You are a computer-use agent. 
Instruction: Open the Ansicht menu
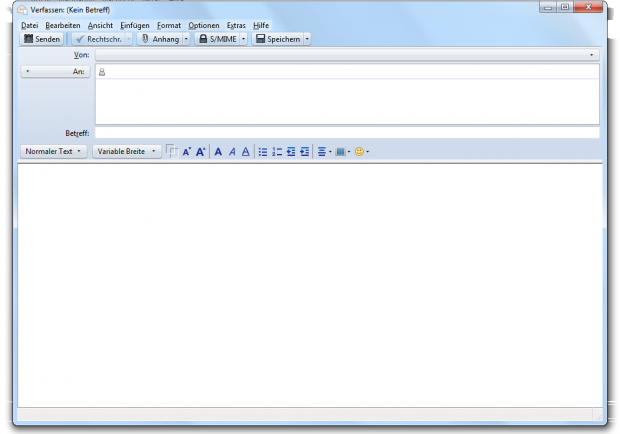pos(100,25)
